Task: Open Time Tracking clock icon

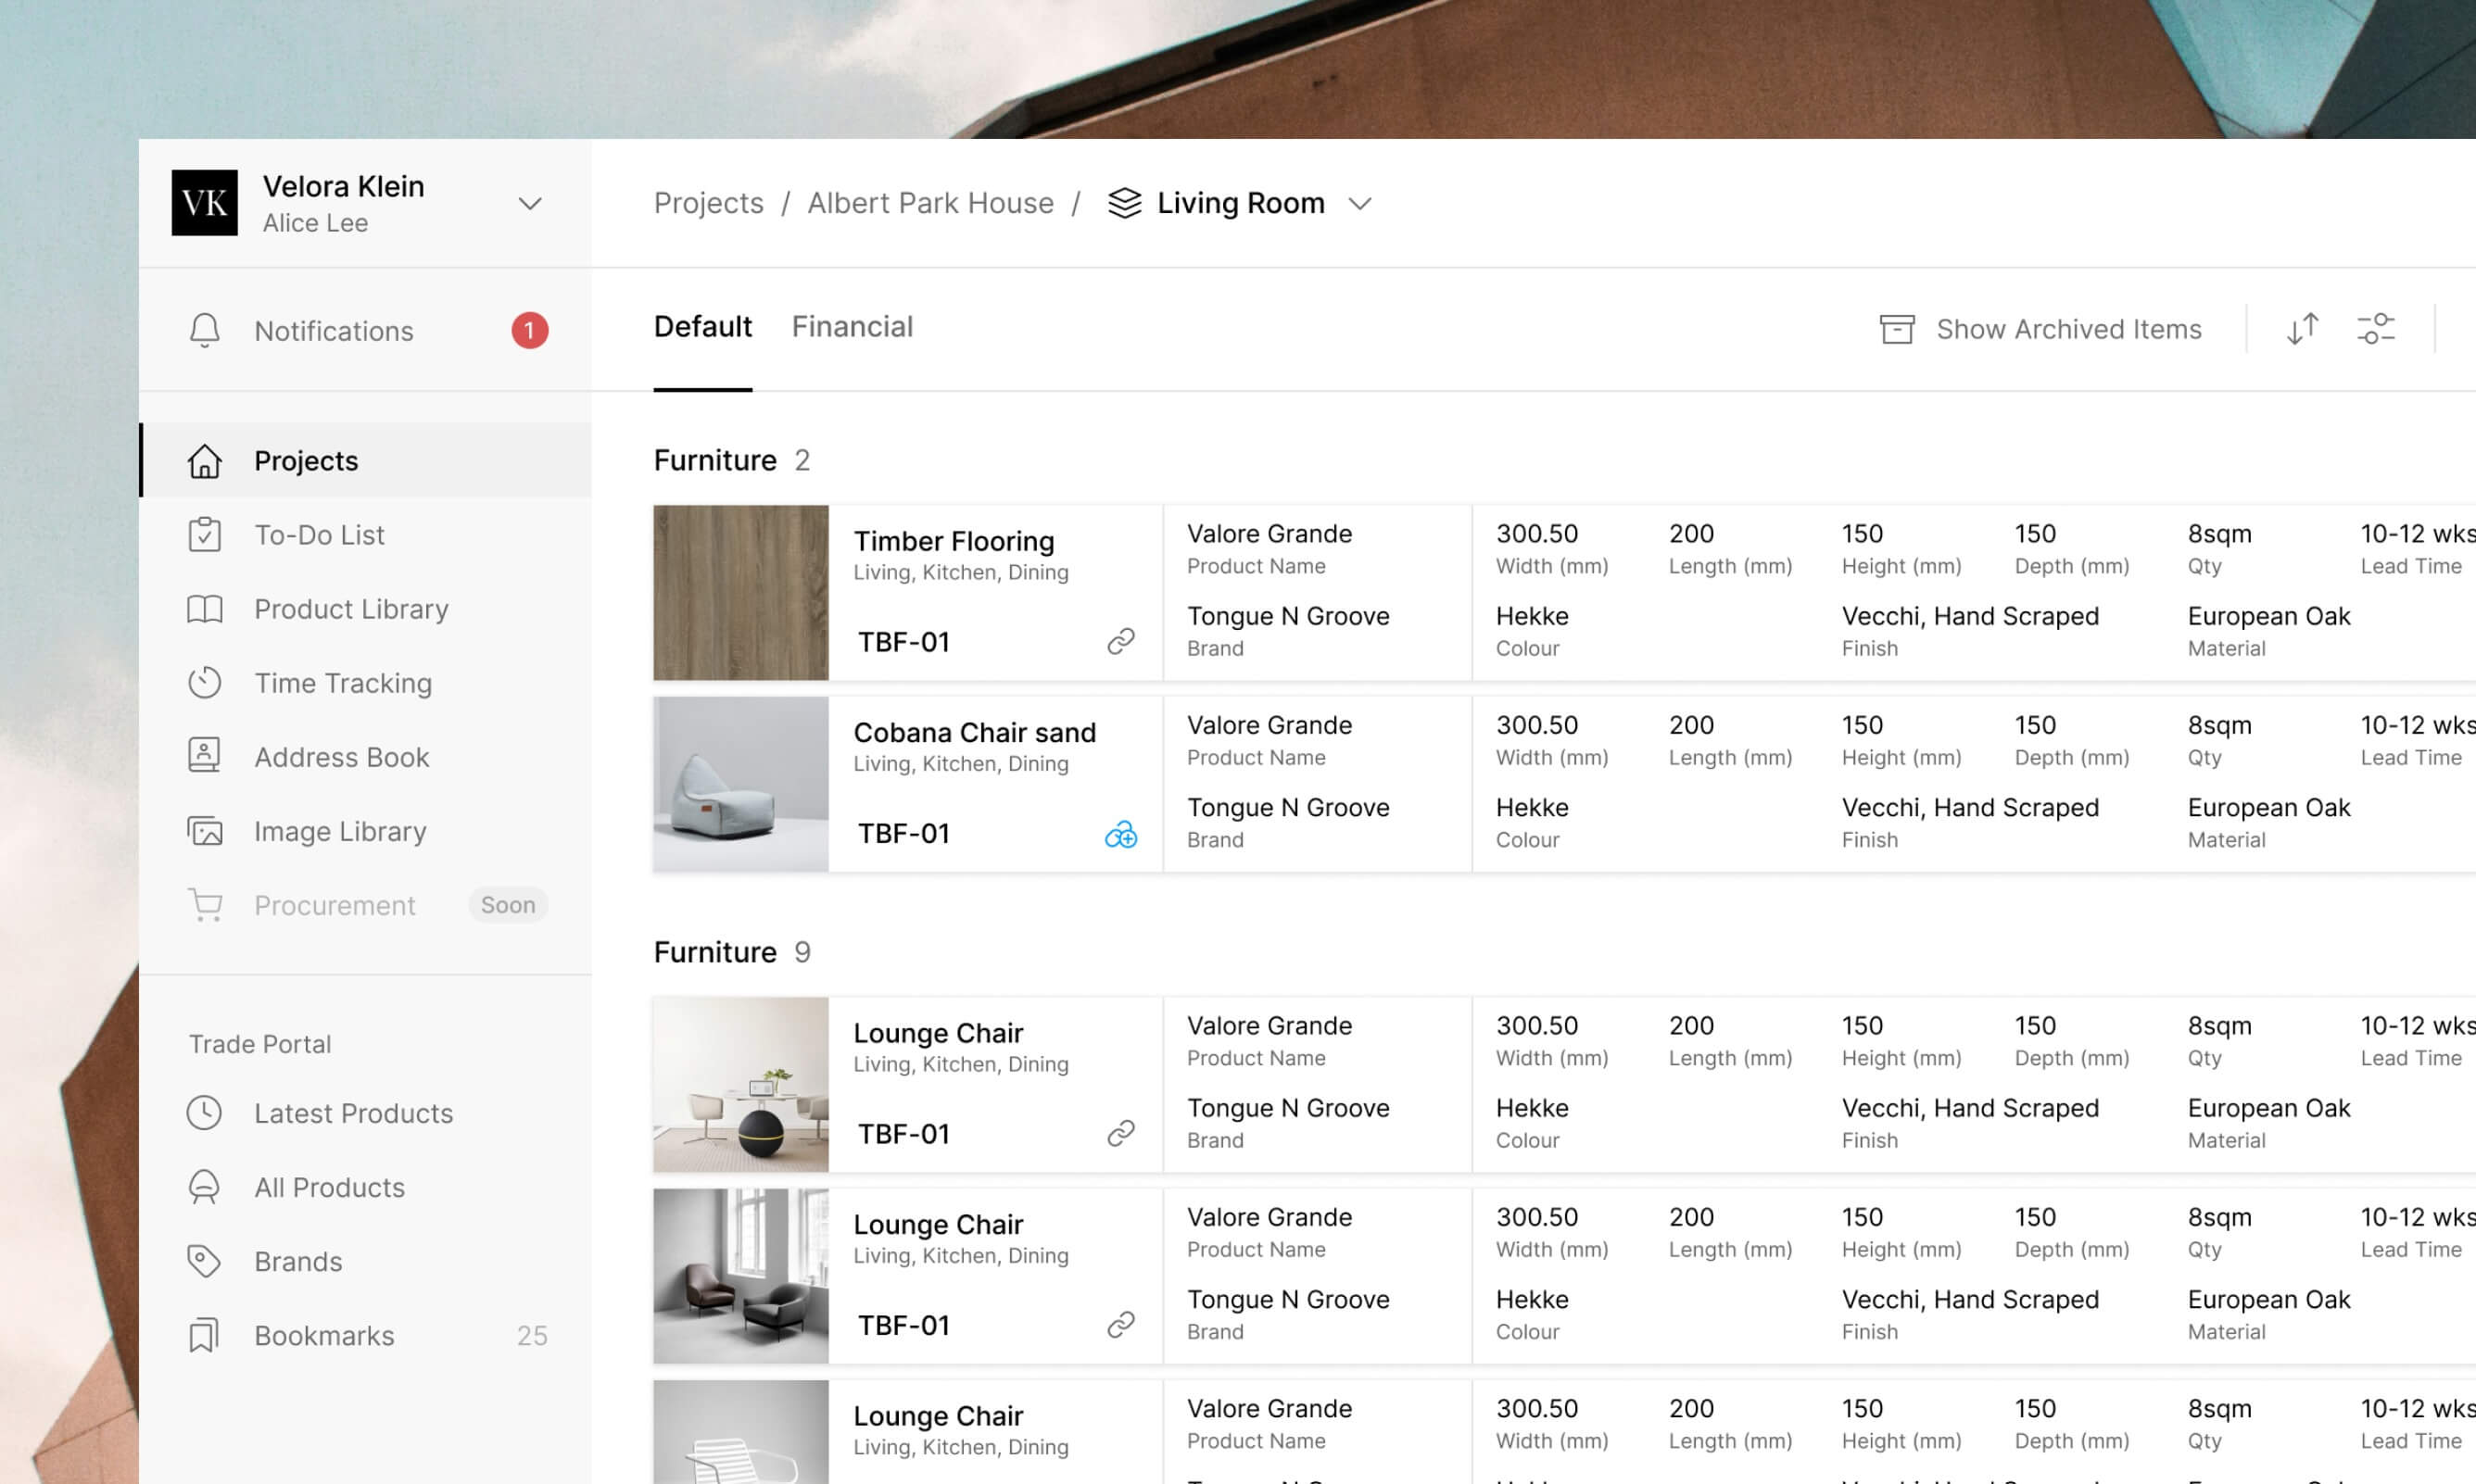Action: (x=204, y=683)
